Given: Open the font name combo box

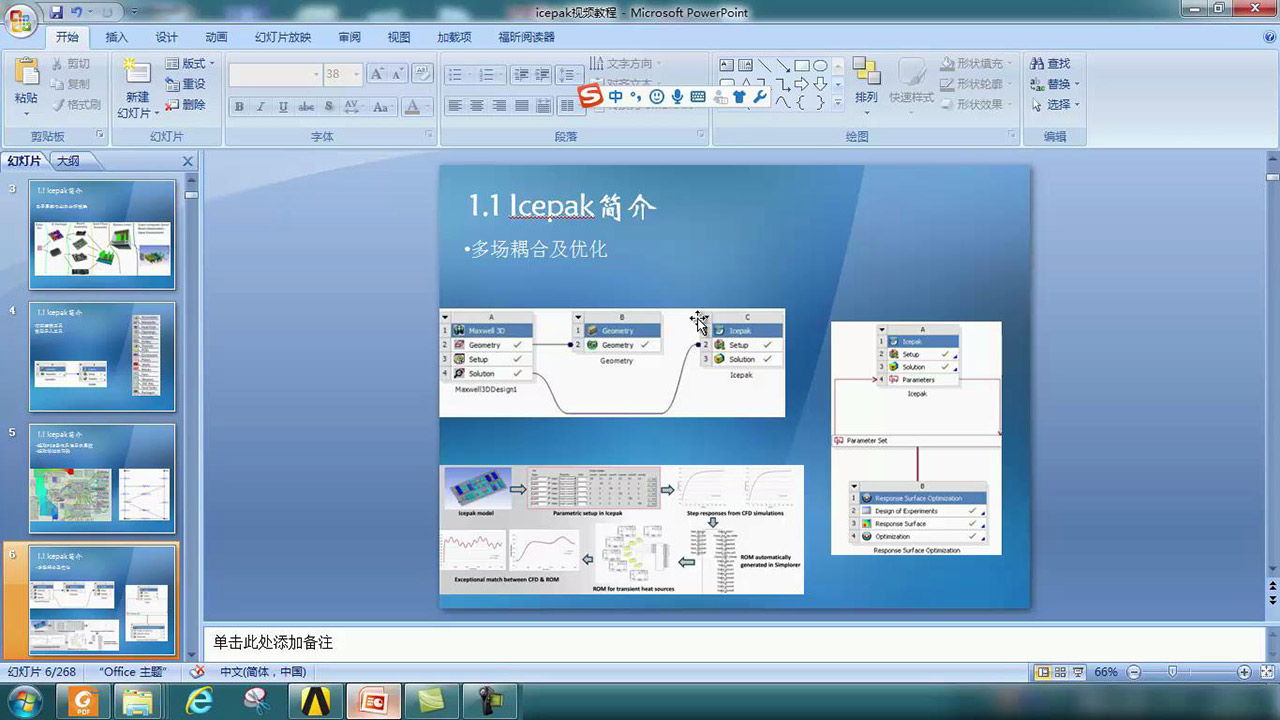Looking at the screenshot, I should [275, 74].
